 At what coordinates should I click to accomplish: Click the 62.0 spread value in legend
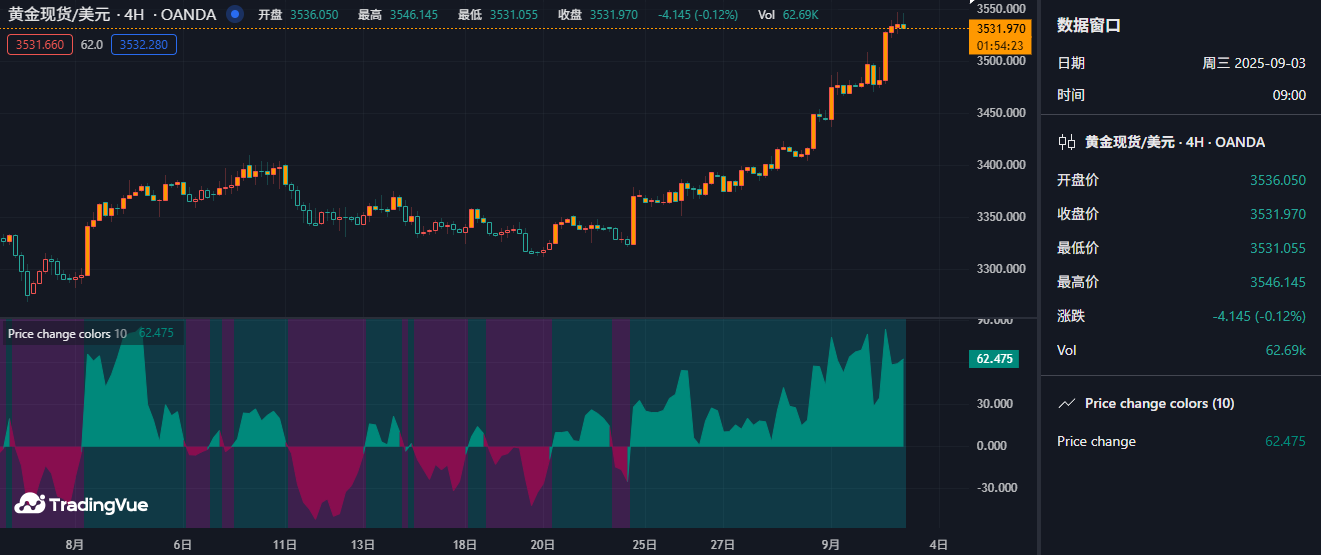(91, 44)
